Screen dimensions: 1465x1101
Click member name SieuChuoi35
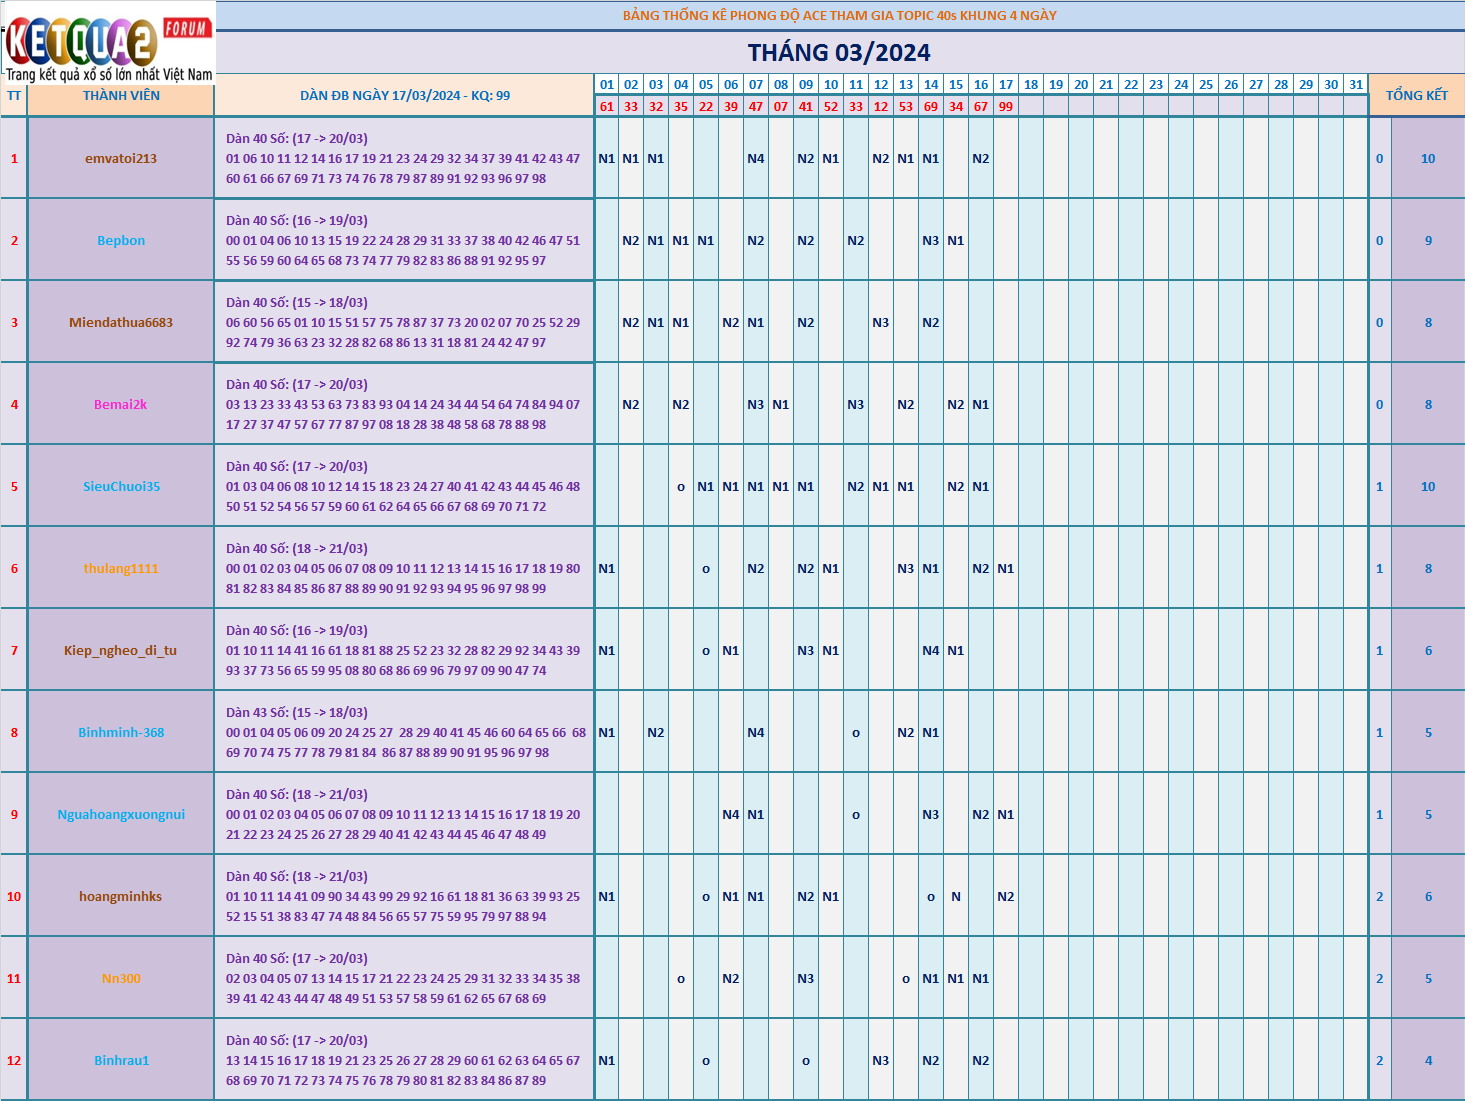[121, 487]
